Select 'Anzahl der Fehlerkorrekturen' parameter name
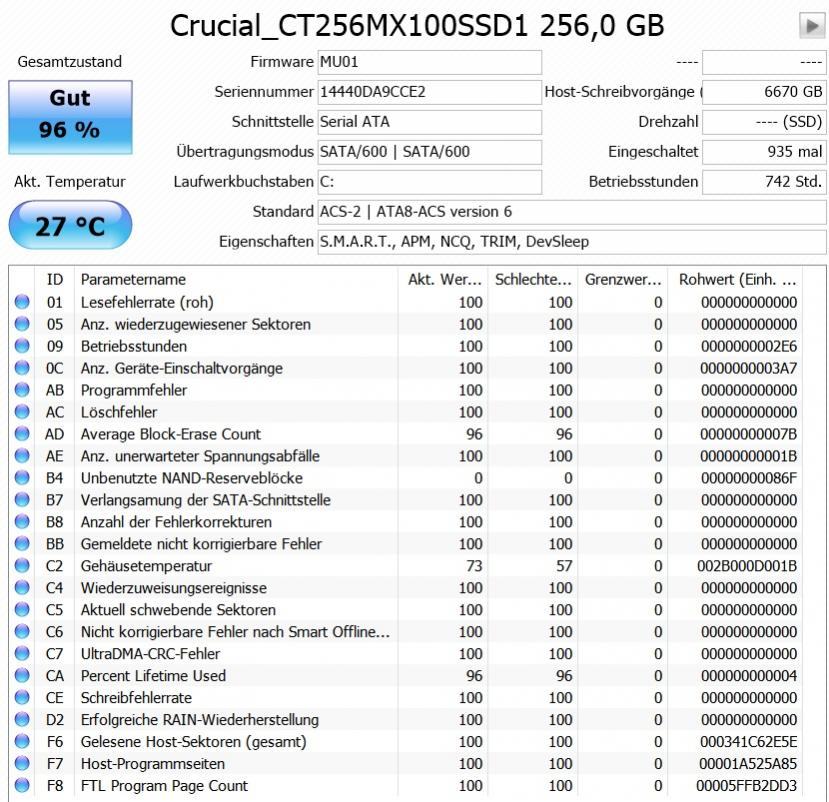829x802 pixels. pyautogui.click(x=176, y=522)
